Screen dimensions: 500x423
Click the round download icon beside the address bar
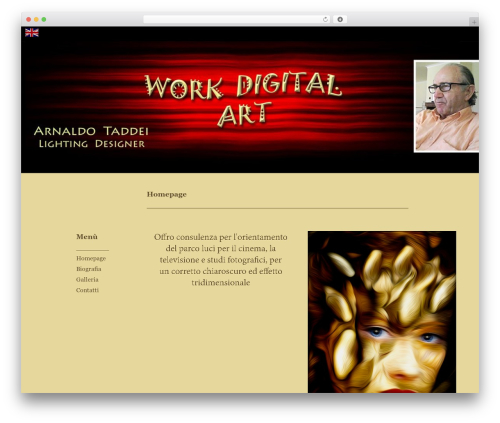point(340,19)
